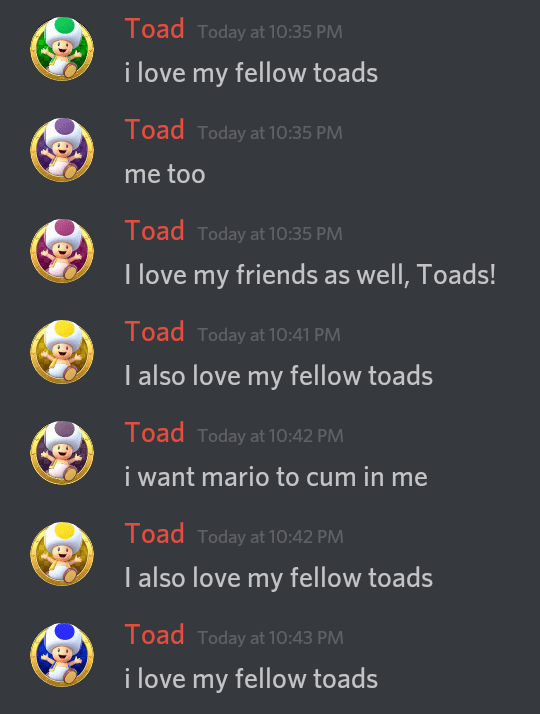540x714 pixels.
Task: Select the blue Toad avatar
Action: point(62,655)
